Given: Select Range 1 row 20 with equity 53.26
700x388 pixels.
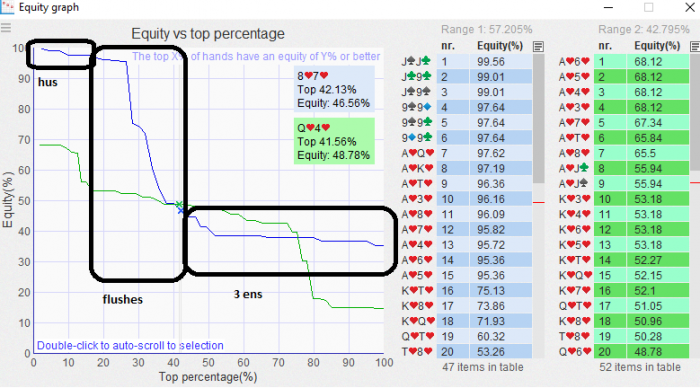Looking at the screenshot, I should (466, 351).
